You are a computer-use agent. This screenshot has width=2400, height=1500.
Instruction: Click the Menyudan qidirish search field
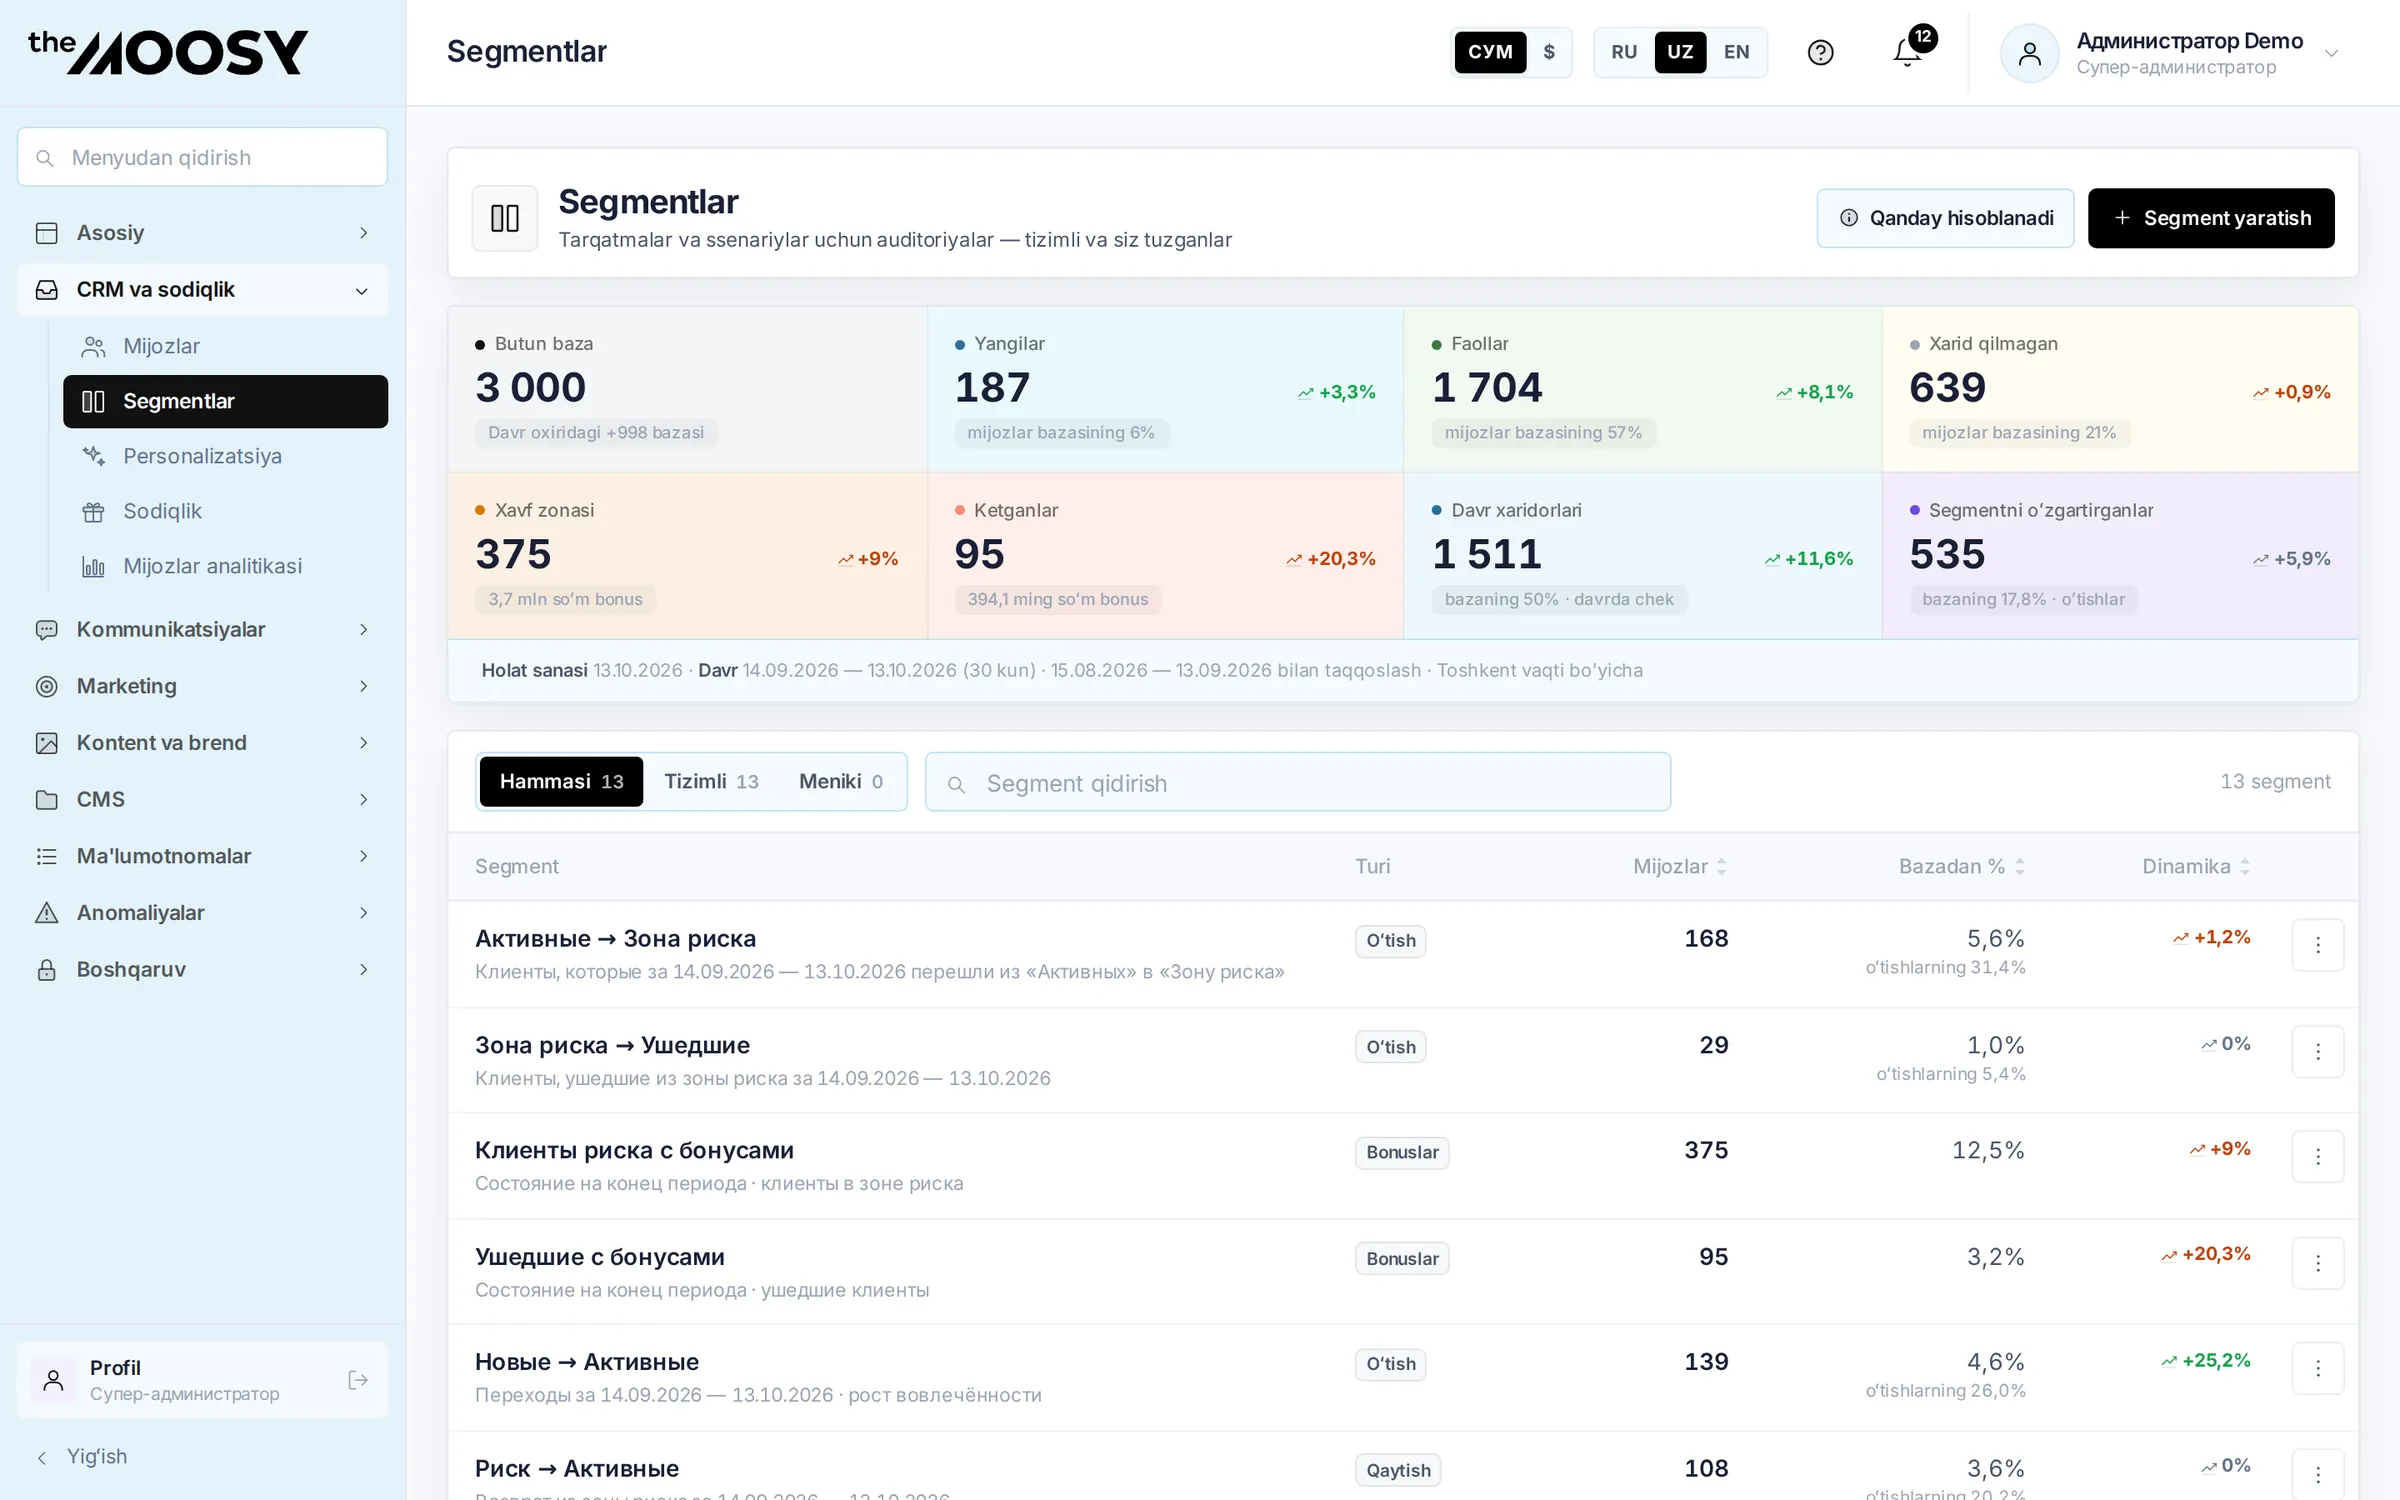202,157
